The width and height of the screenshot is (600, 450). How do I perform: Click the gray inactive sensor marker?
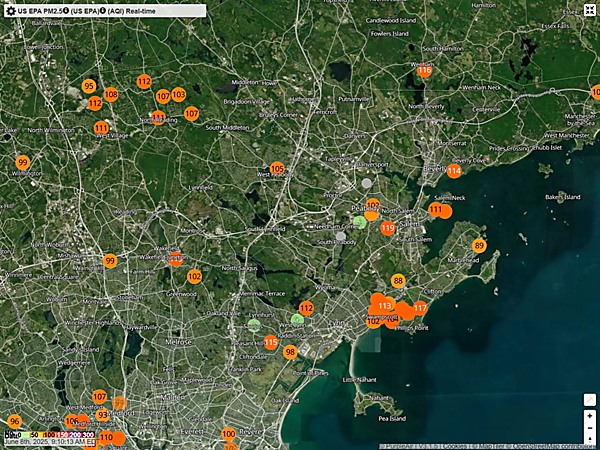point(366,184)
